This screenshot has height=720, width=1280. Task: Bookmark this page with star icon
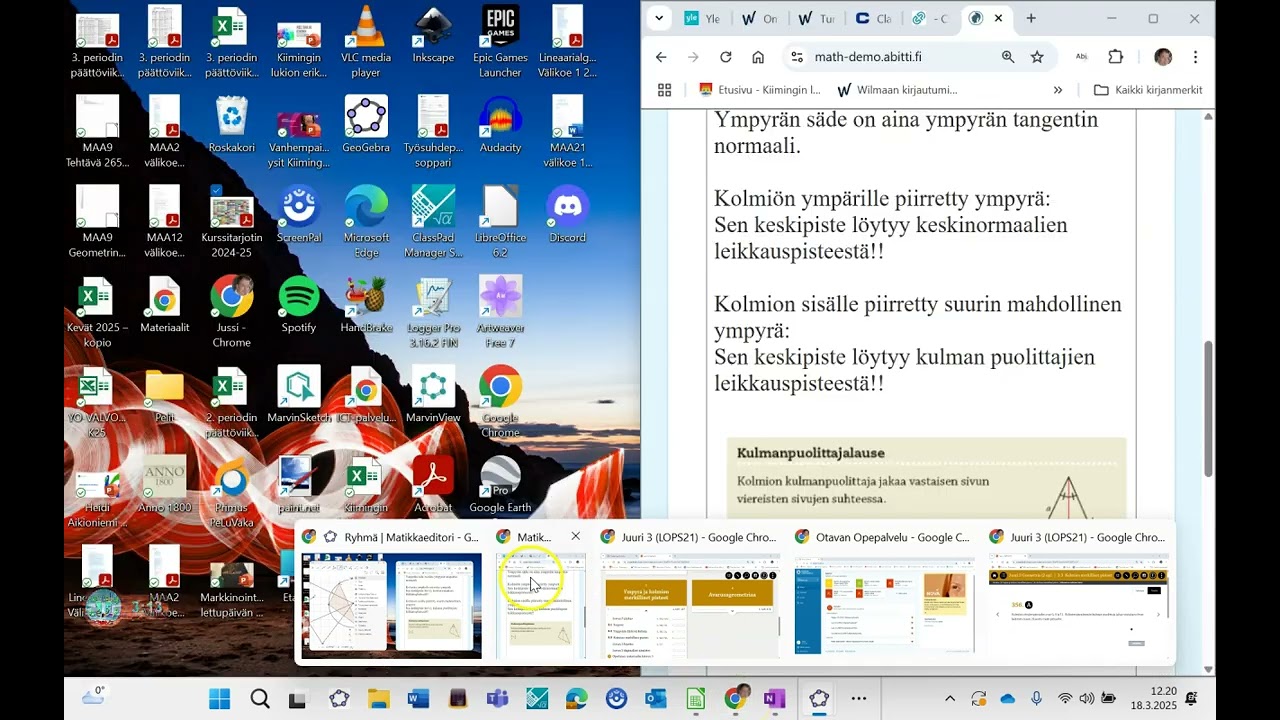pos(1037,57)
